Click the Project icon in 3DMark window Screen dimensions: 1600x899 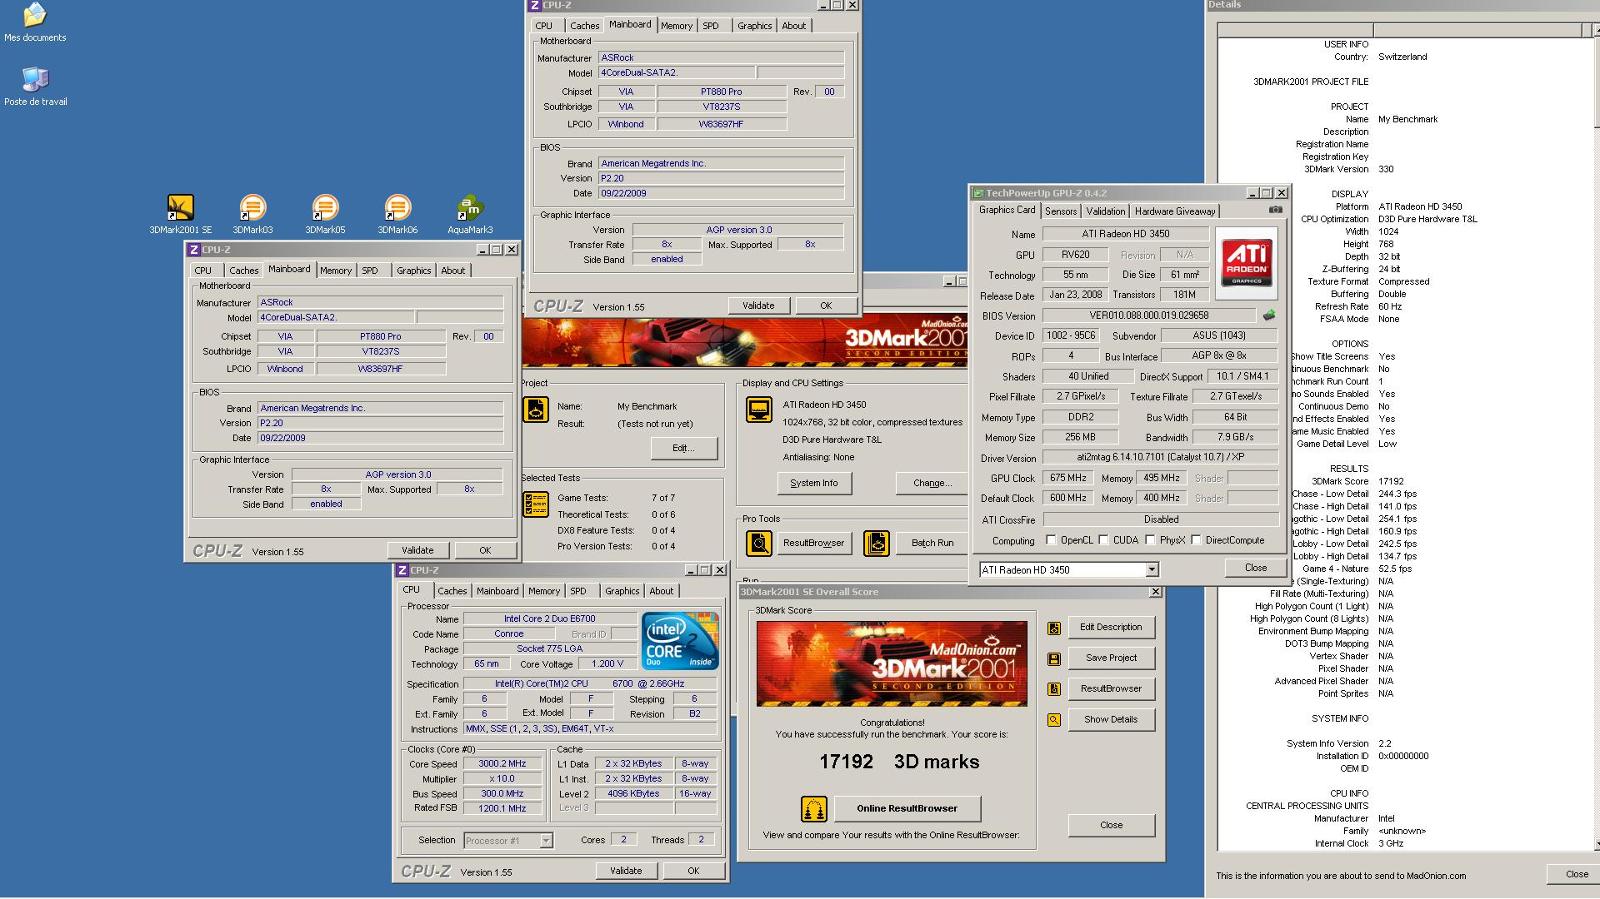(x=536, y=410)
